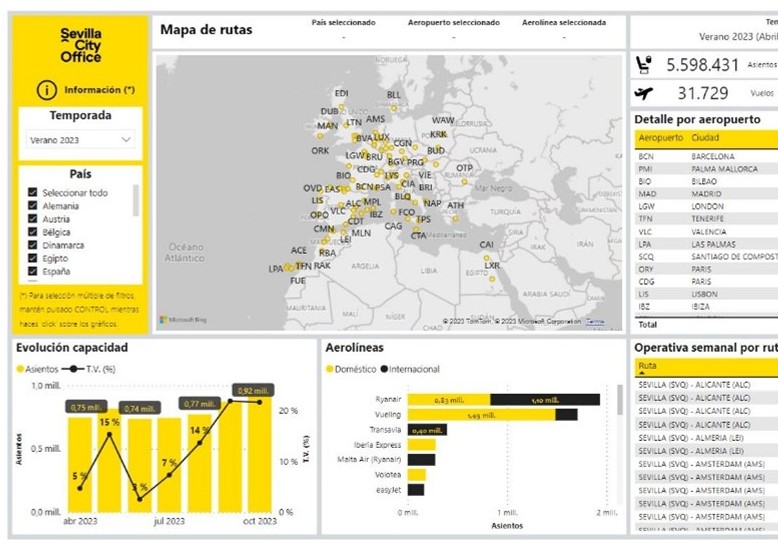This screenshot has width=778, height=554.
Task: Click the LXR airport marker on map
Action: coord(492,279)
